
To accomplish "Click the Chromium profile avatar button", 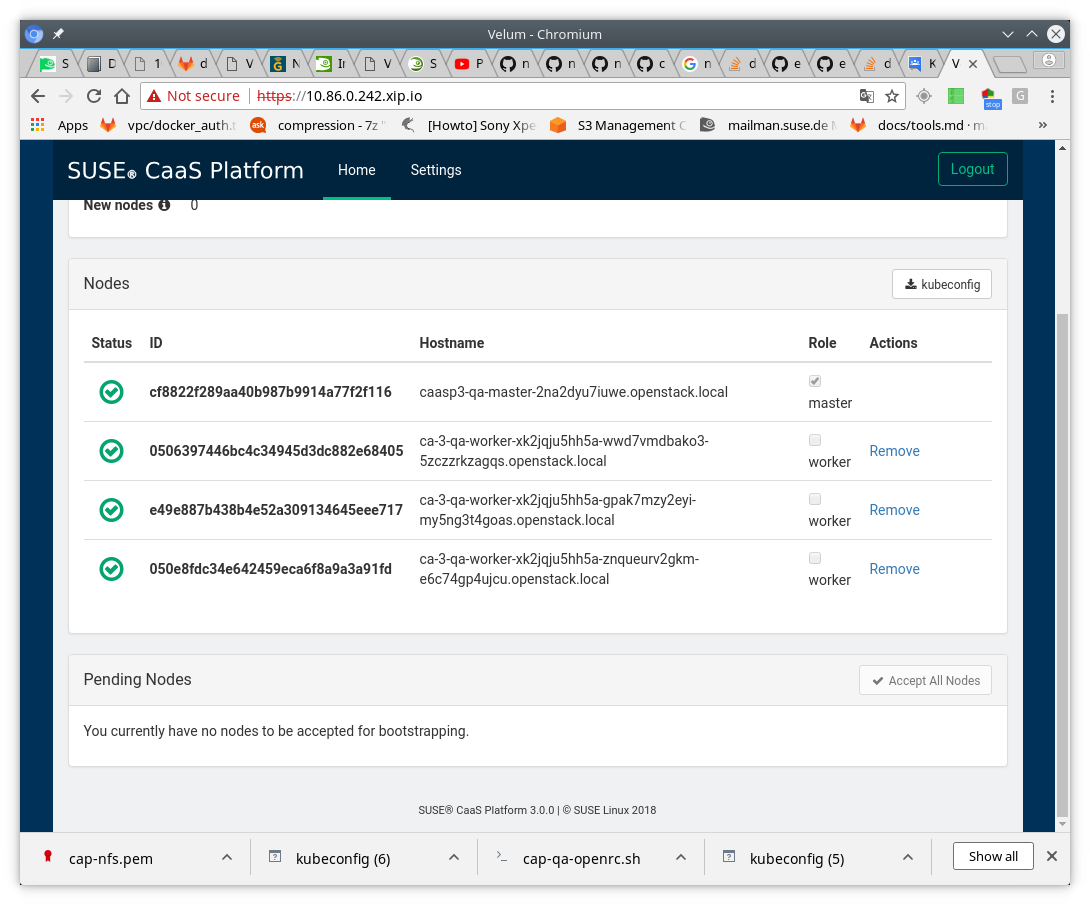I will tap(1049, 60).
